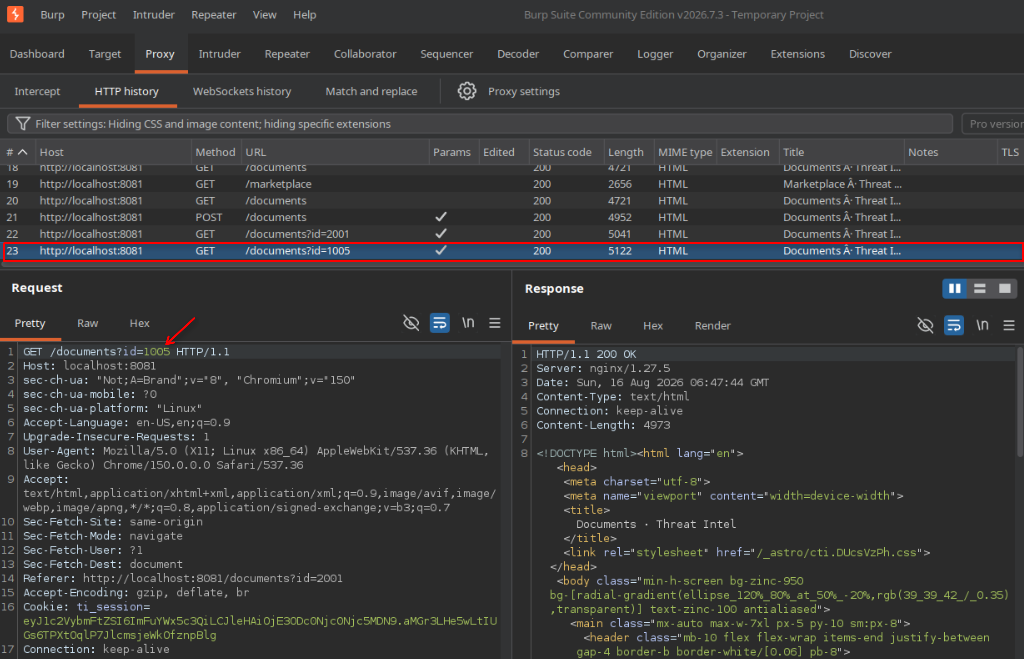Click the Response panel vertical scrollbar
The height and width of the screenshot is (659, 1024).
[1020, 402]
